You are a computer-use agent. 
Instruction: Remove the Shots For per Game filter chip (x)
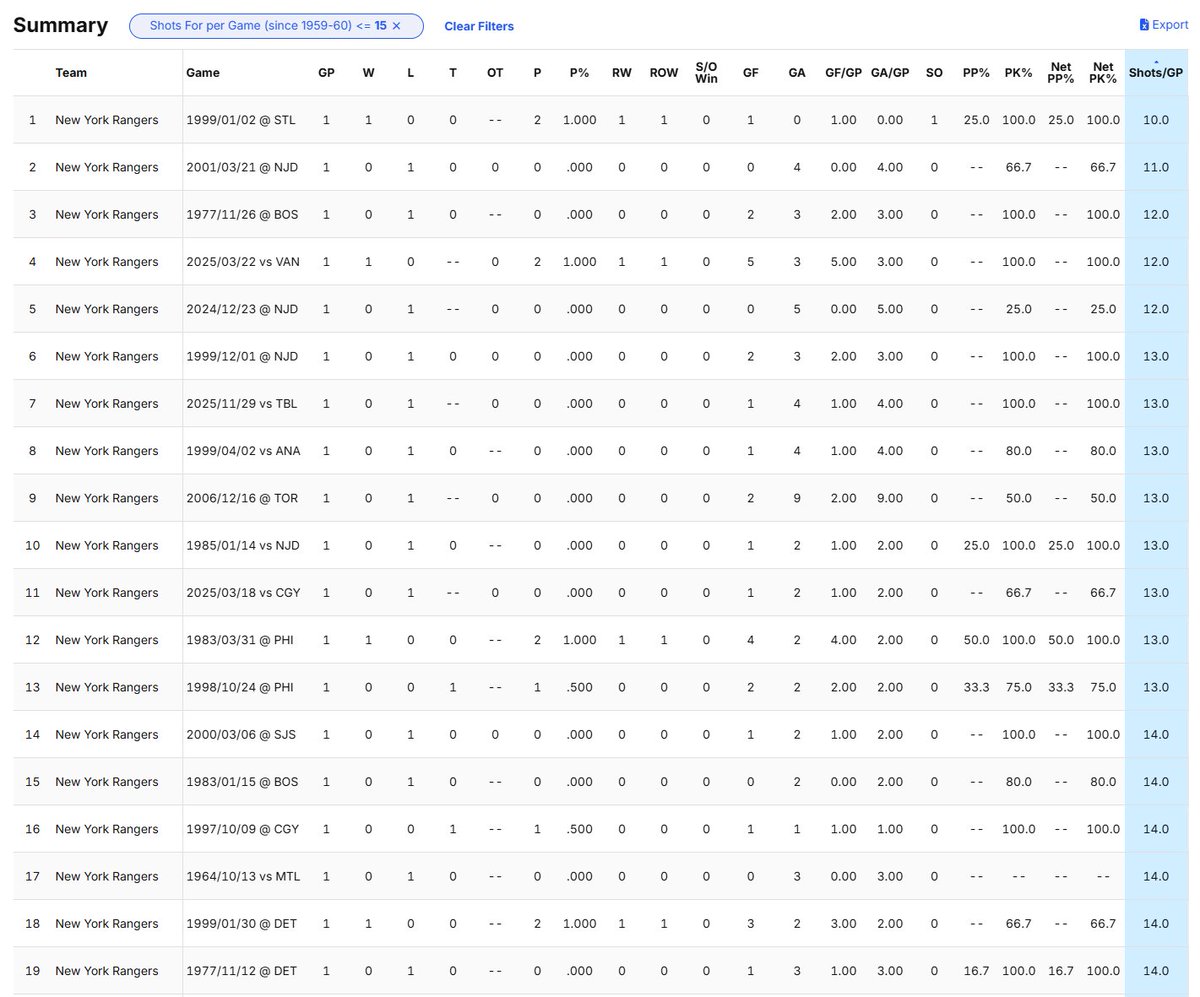[x=396, y=26]
